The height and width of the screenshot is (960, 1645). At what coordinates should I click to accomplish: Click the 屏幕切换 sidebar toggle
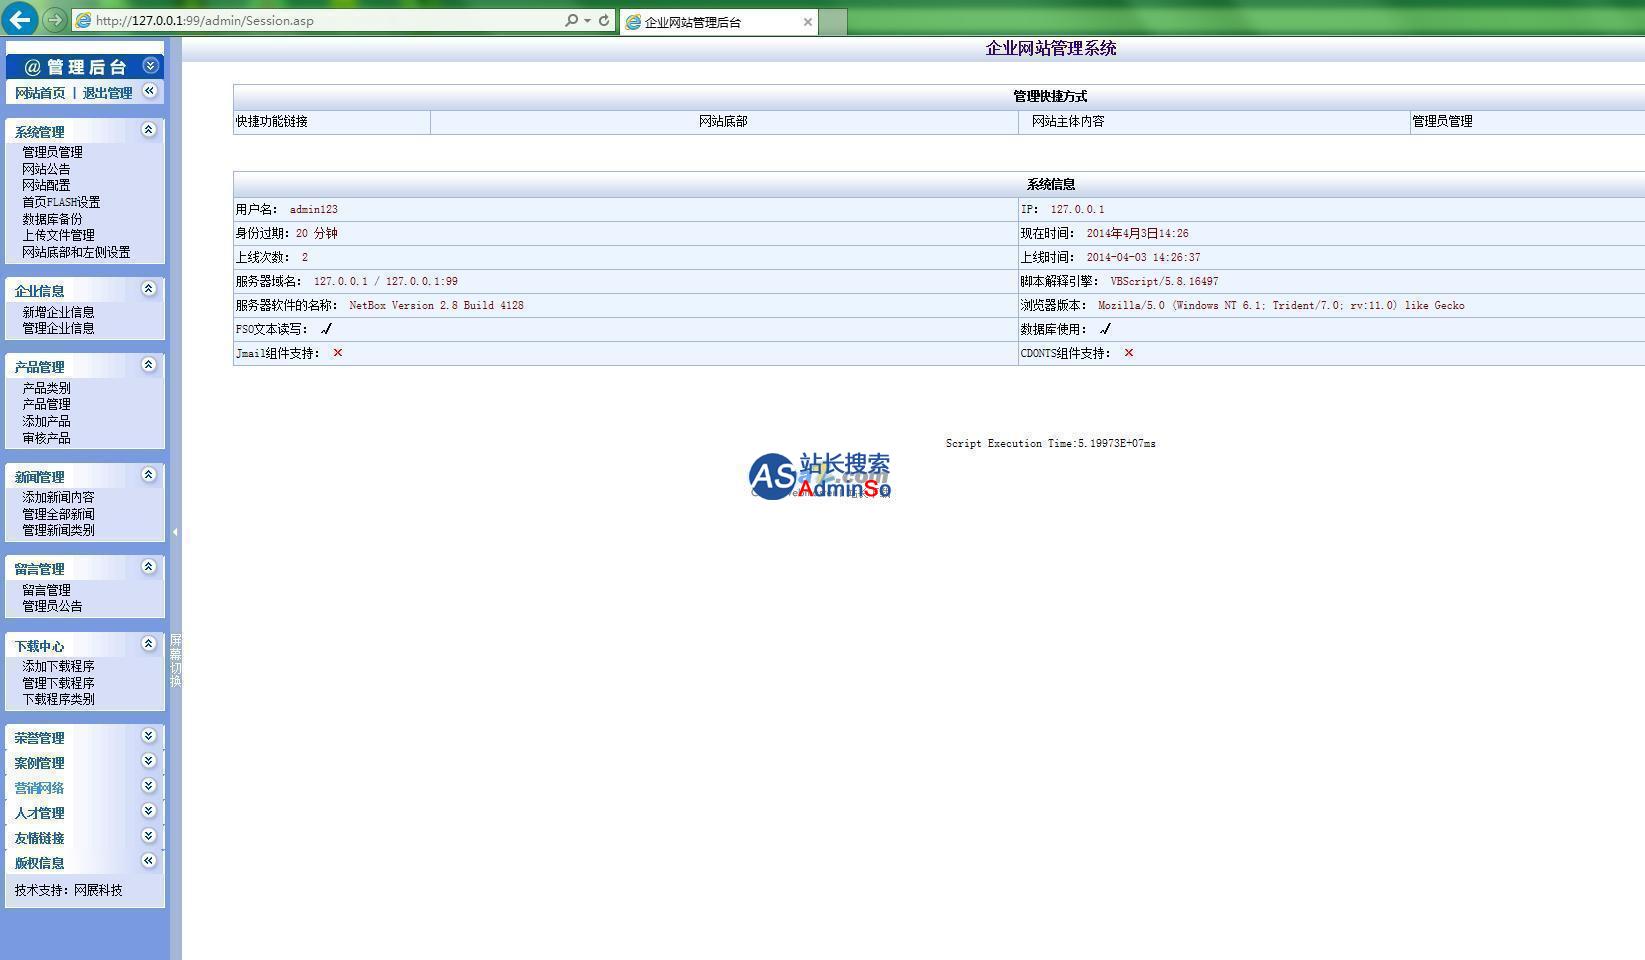(176, 660)
